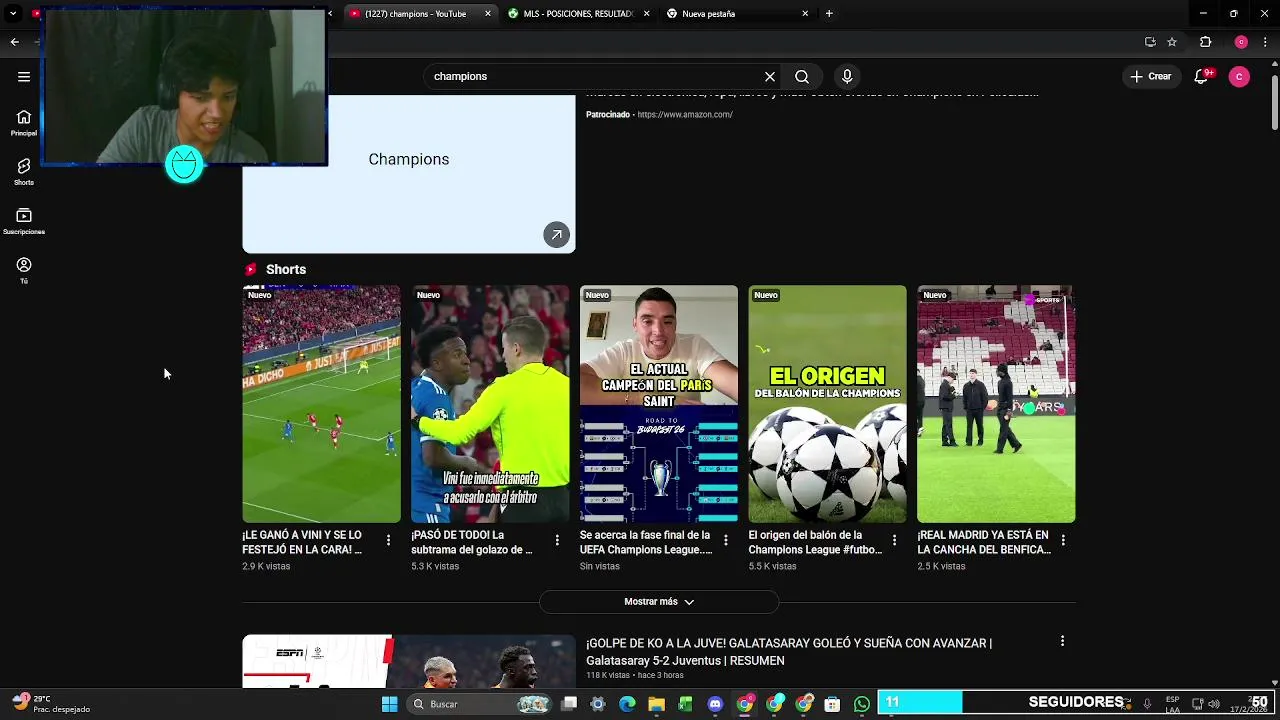Image resolution: width=1280 pixels, height=720 pixels.
Task: Open Discord from the taskbar
Action: [x=715, y=704]
